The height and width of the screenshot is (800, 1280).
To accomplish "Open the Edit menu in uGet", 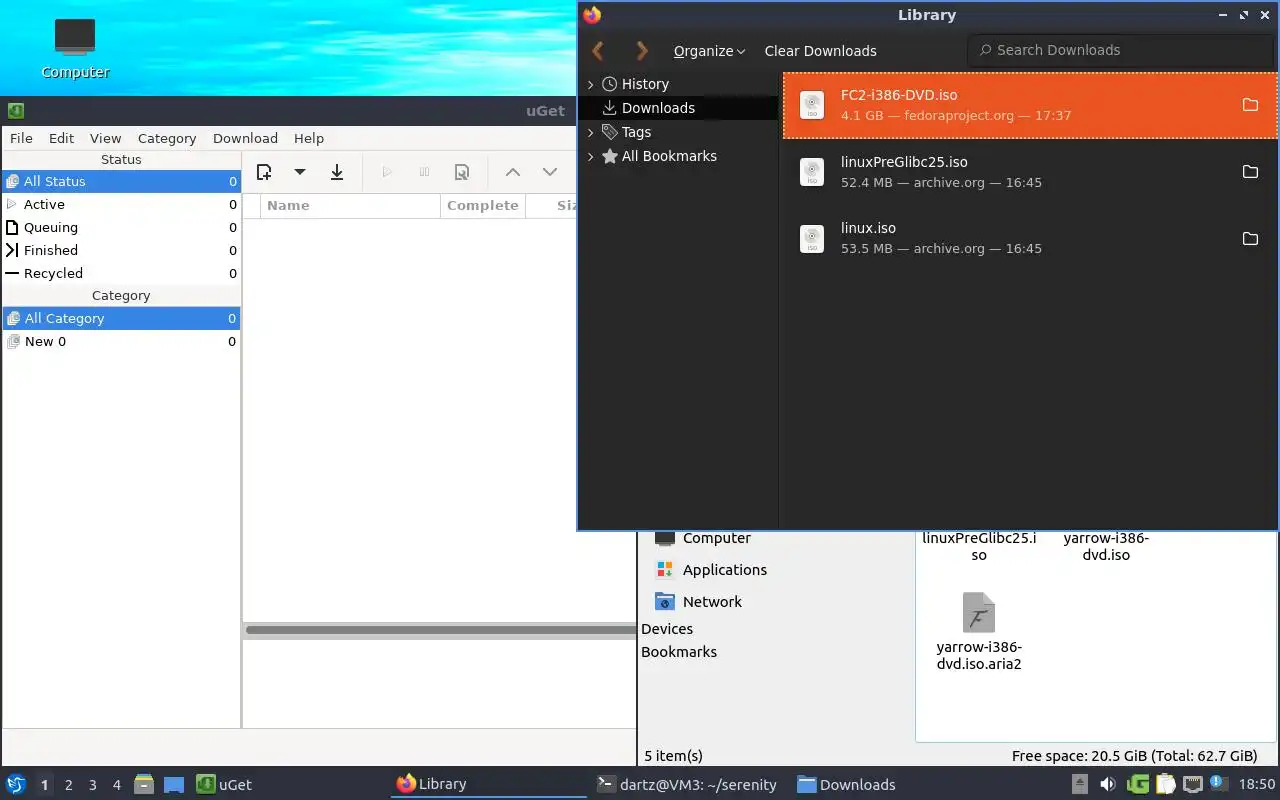I will [61, 138].
